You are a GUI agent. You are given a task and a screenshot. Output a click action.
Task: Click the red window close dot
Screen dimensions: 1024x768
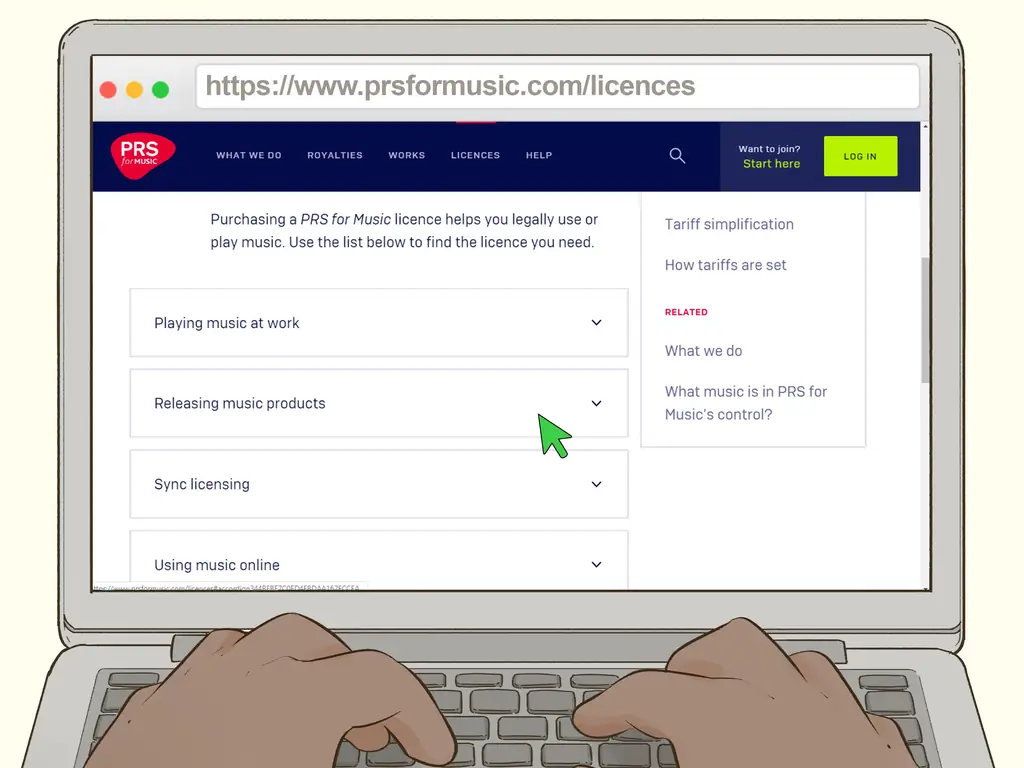coord(108,89)
